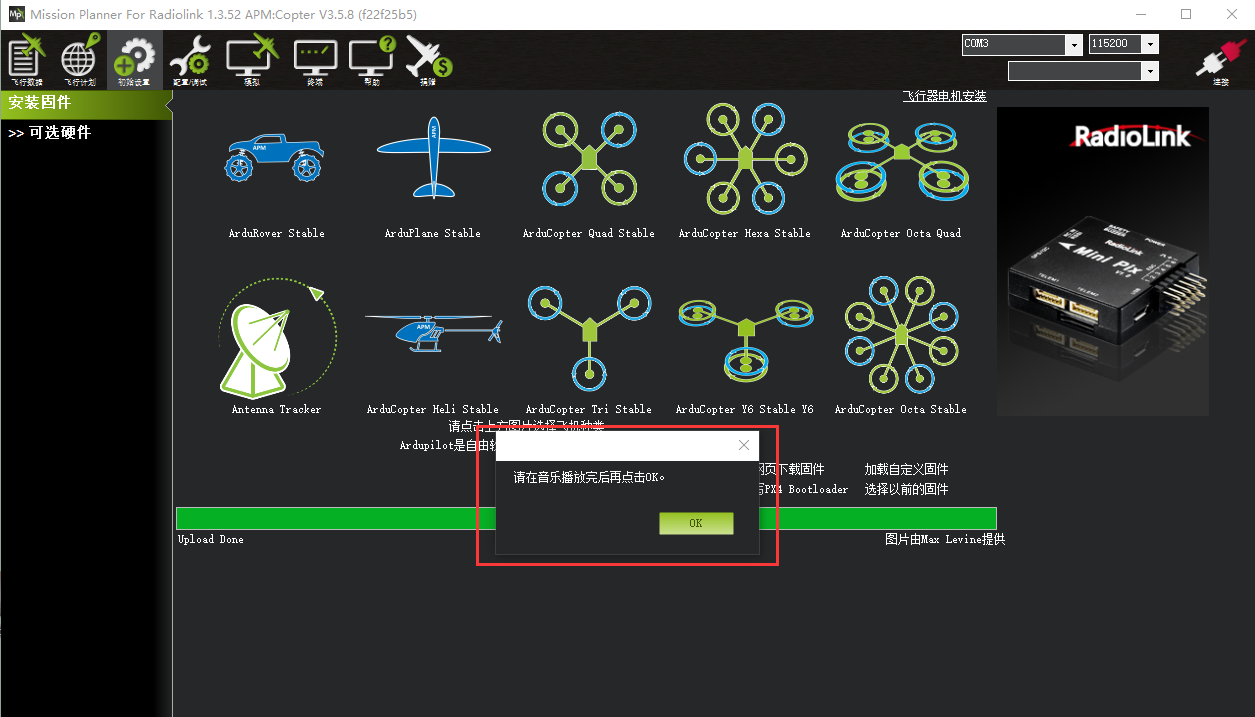The image size is (1255, 717).
Task: Click OK in the music prompt dialog
Action: pos(696,523)
